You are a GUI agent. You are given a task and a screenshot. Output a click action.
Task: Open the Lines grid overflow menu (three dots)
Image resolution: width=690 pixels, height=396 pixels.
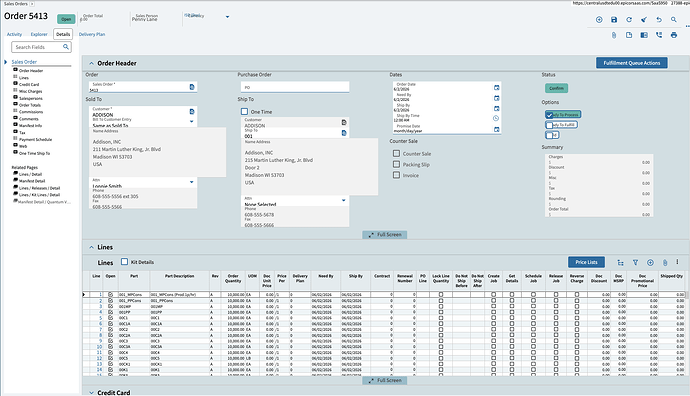[x=677, y=262]
